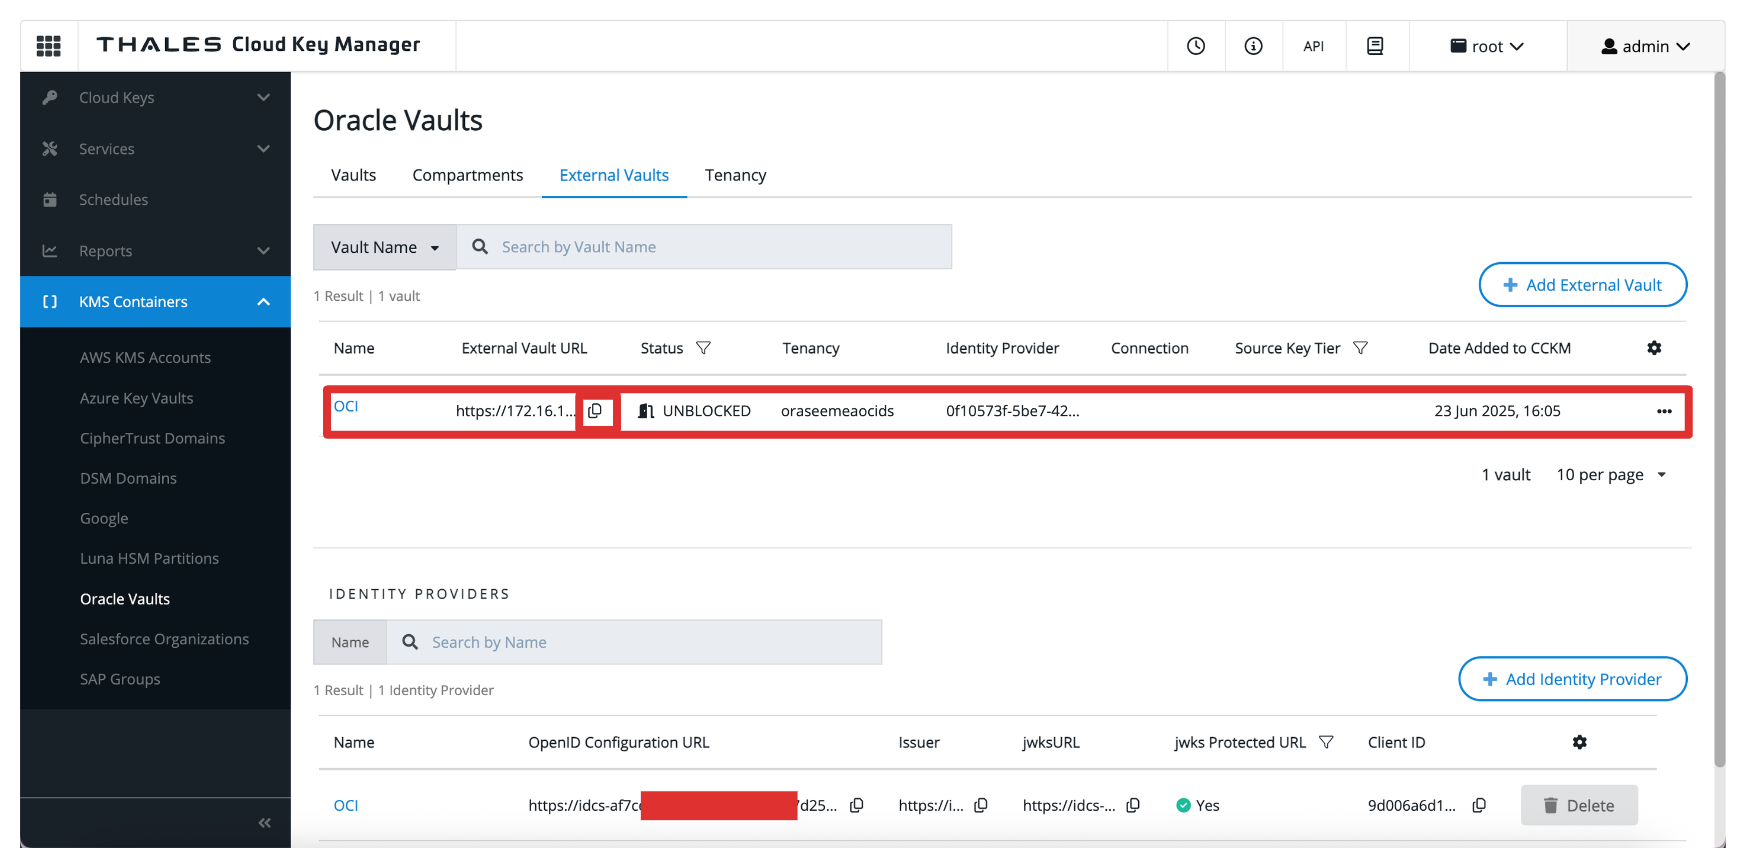Copy the OpenID Configuration URL

[857, 806]
